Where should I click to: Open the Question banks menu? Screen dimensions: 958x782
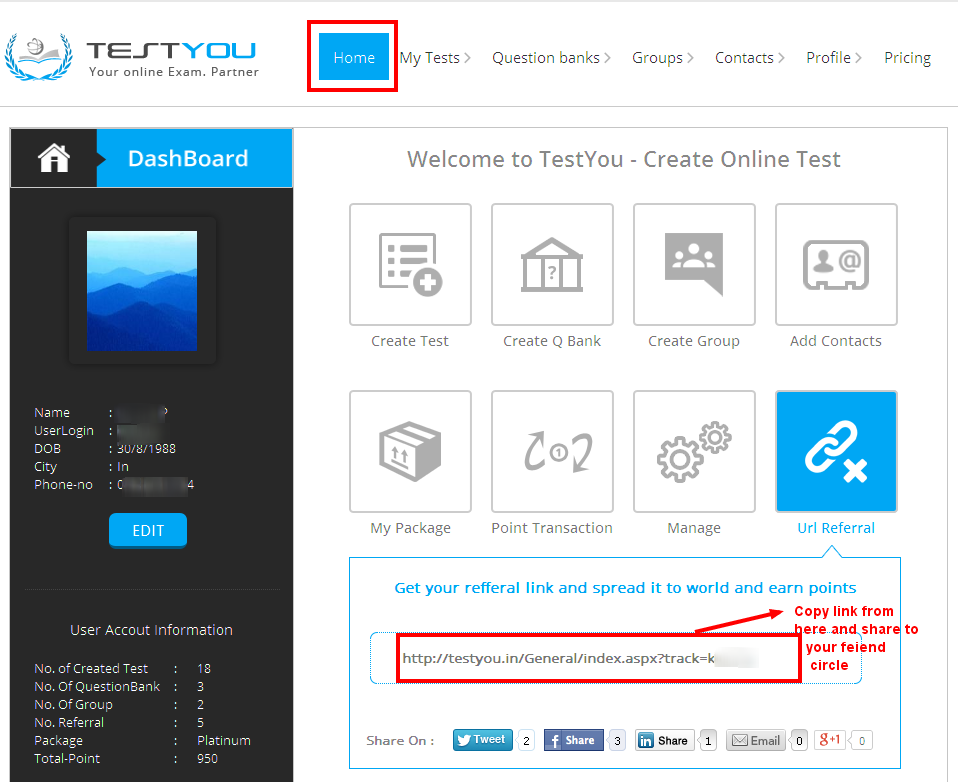(x=551, y=58)
